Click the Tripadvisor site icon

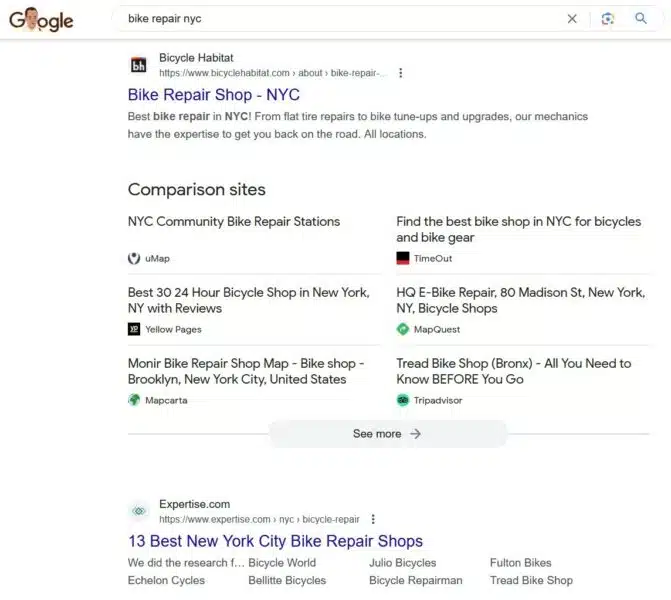click(403, 400)
